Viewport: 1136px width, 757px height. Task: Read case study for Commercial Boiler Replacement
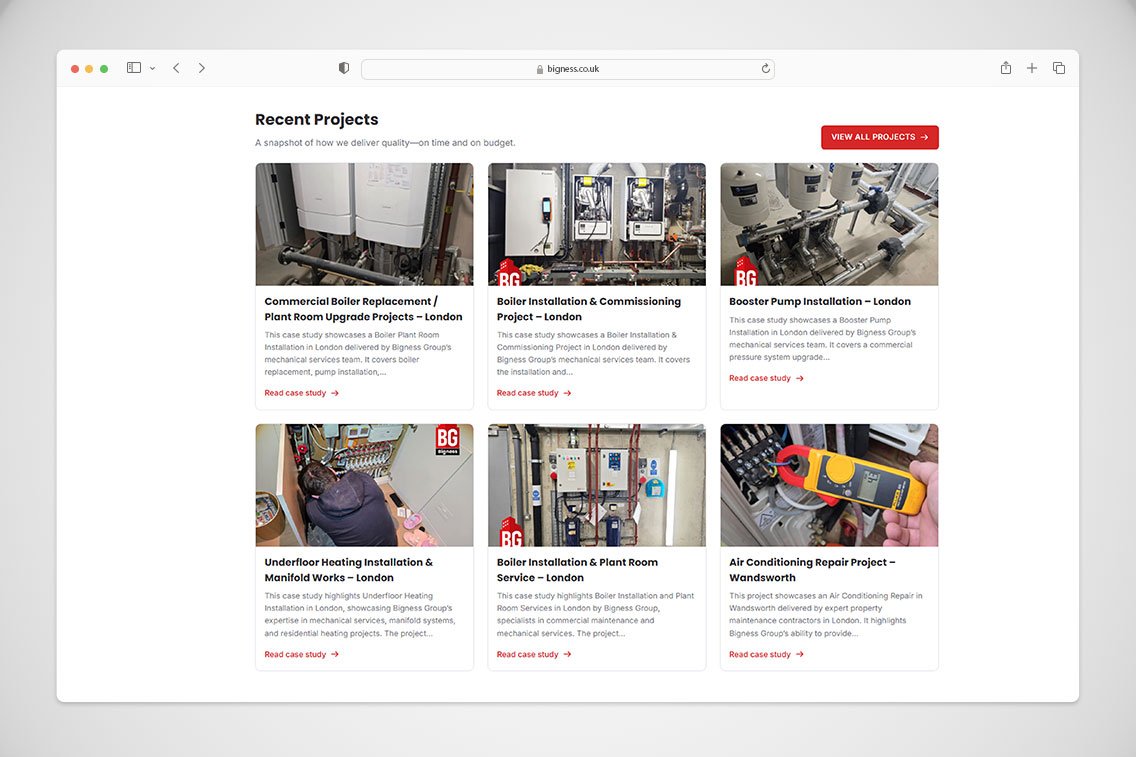[301, 393]
